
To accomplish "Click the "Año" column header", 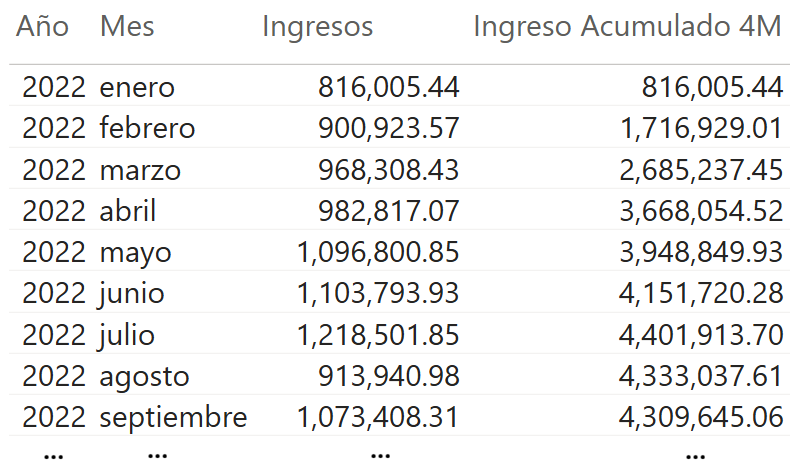I will coord(43,27).
